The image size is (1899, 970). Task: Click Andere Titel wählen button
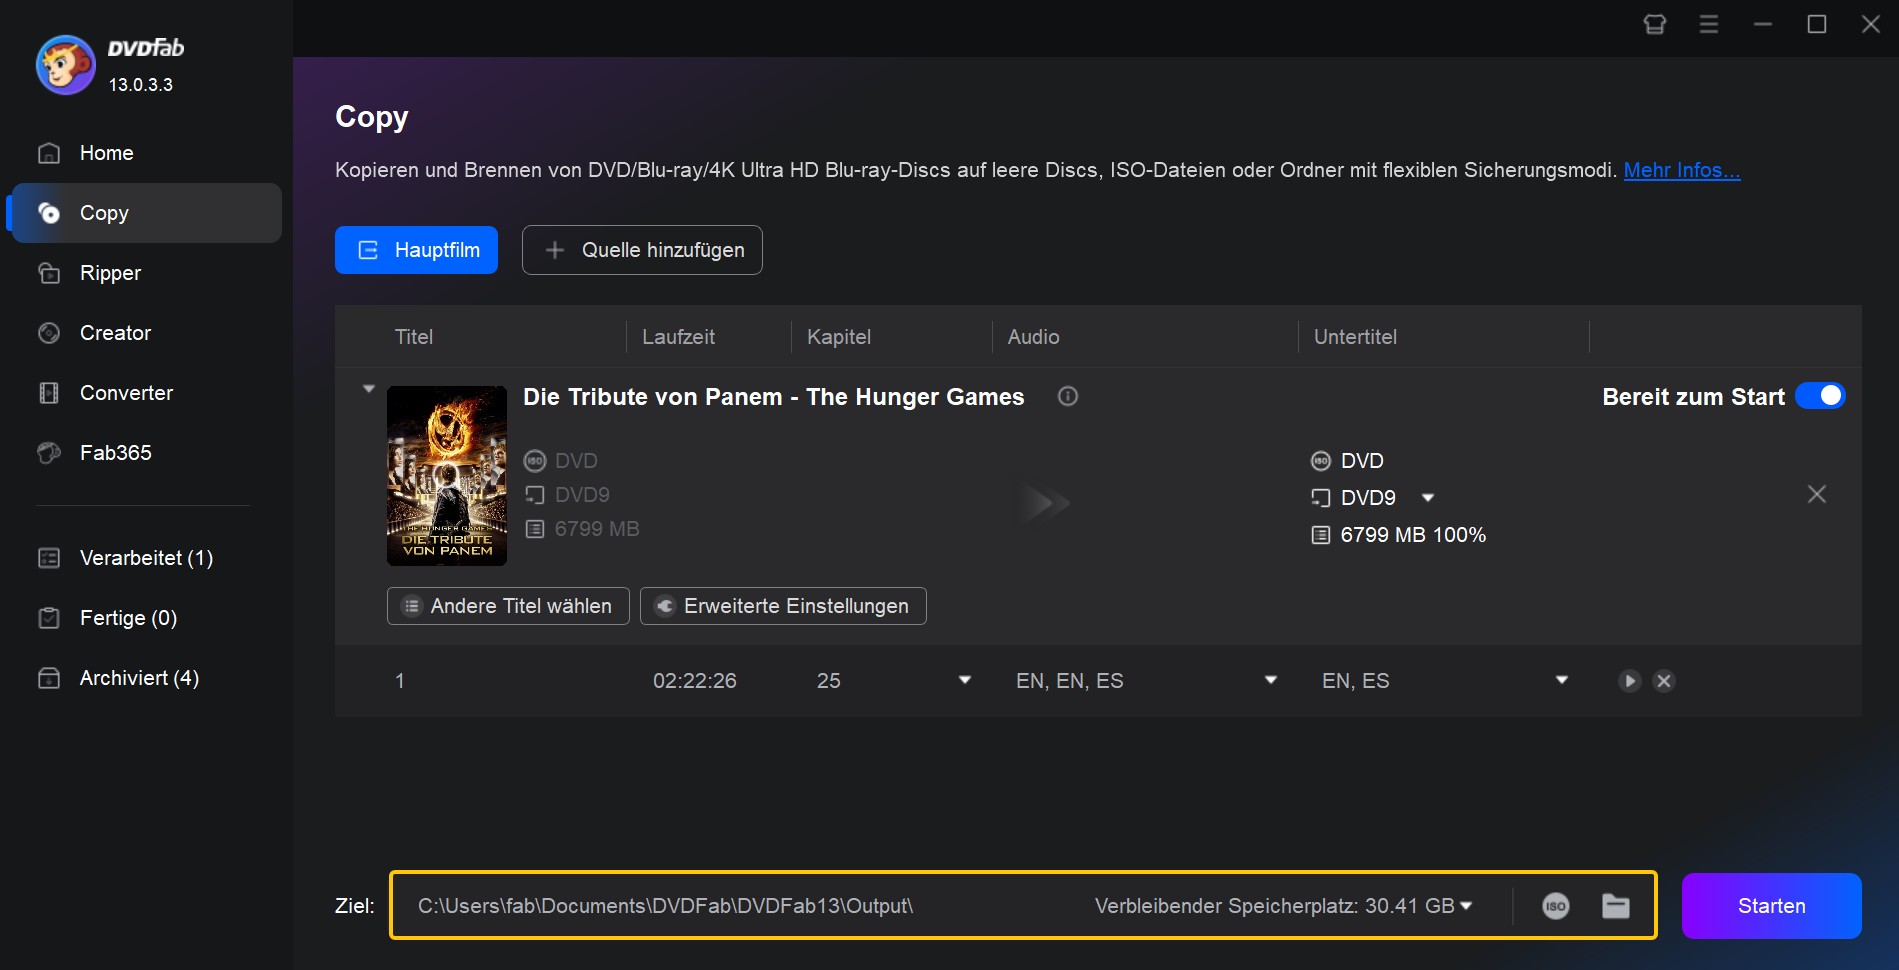pos(508,606)
